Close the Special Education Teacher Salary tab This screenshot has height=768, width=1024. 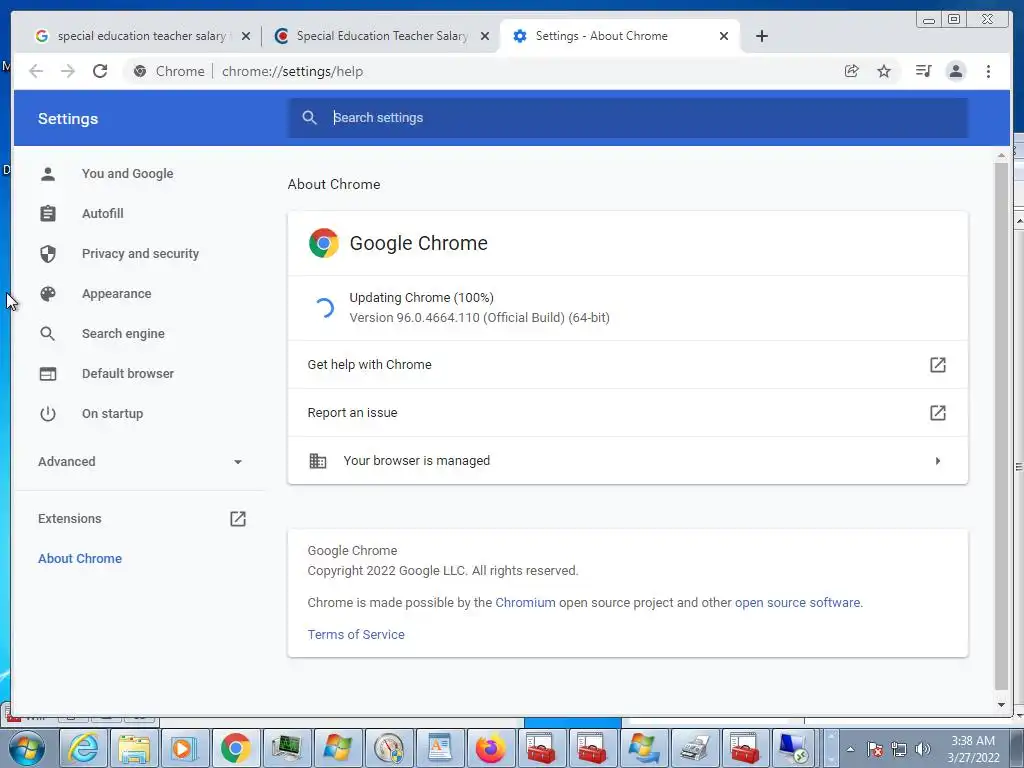click(485, 36)
